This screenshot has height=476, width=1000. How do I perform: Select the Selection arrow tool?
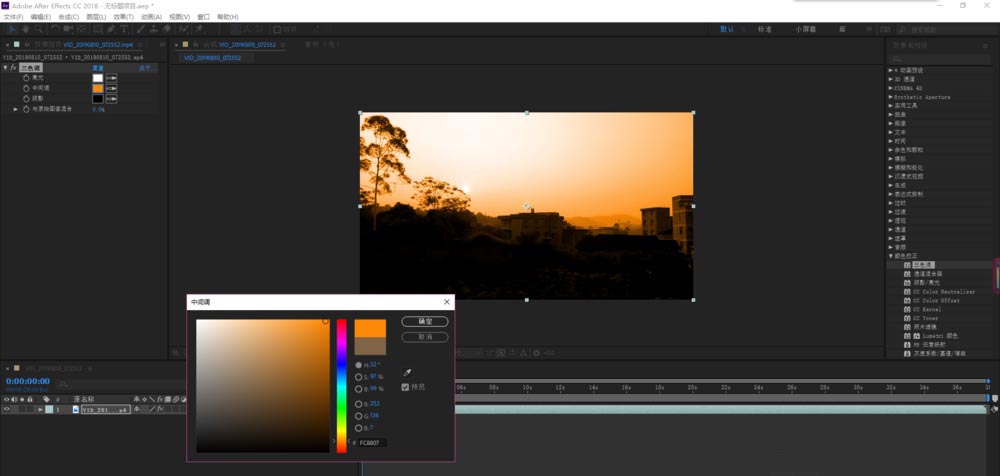click(x=12, y=30)
